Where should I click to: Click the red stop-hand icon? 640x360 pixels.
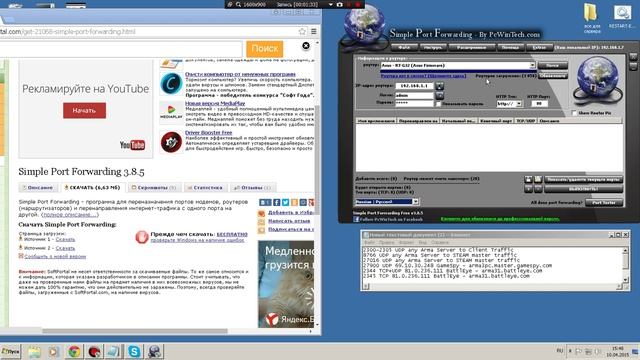click(x=141, y=237)
